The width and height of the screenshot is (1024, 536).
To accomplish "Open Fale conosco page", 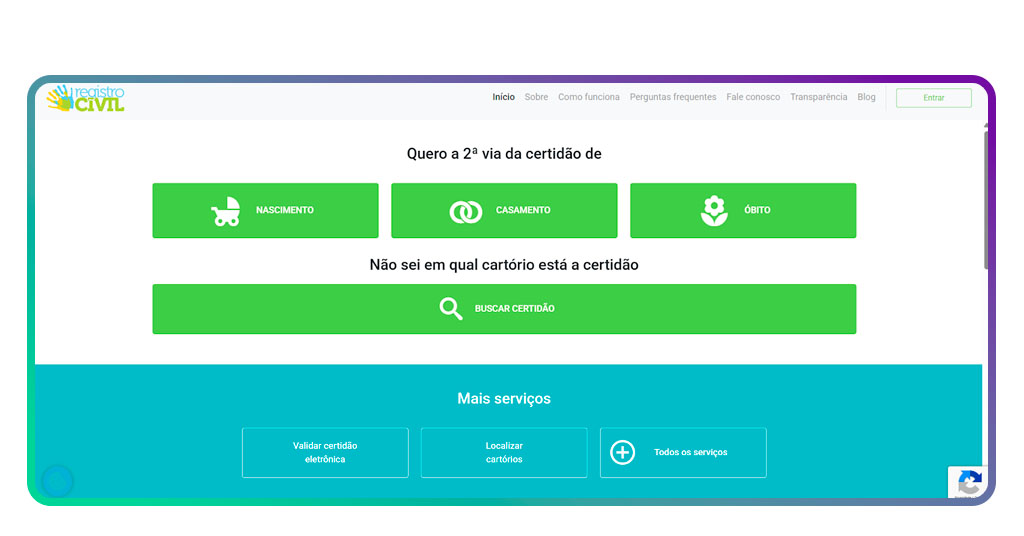I will point(753,97).
